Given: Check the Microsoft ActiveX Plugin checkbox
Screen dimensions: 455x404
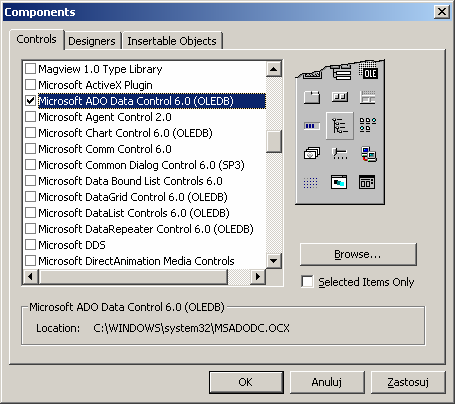Looking at the screenshot, I should point(31,85).
